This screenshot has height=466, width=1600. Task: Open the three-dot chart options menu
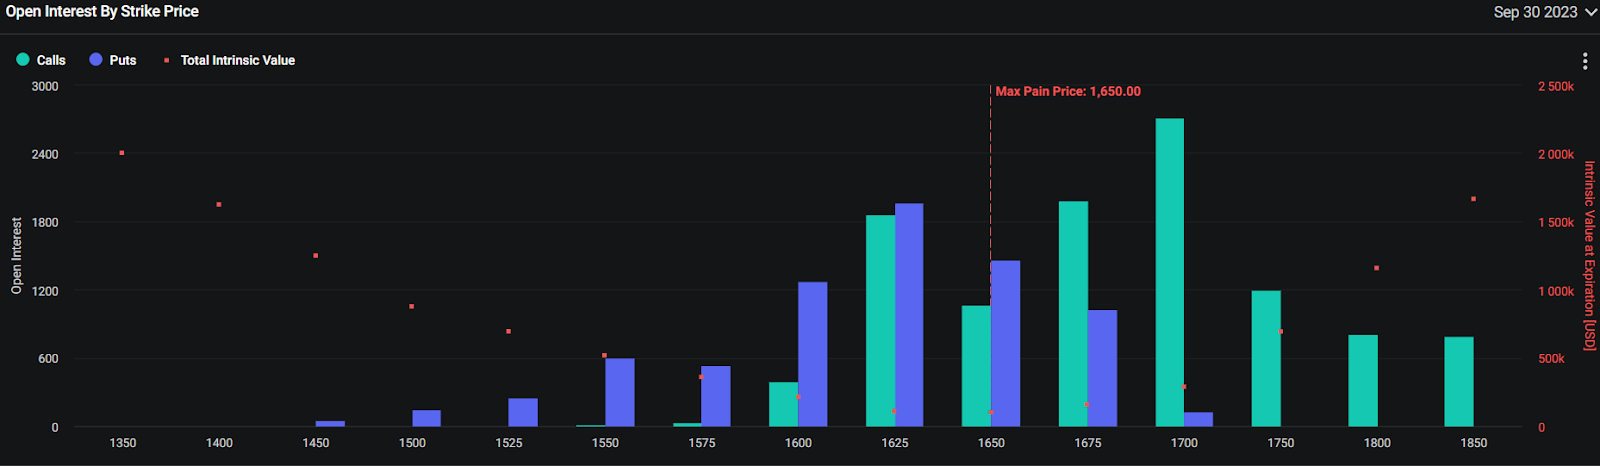click(x=1585, y=61)
